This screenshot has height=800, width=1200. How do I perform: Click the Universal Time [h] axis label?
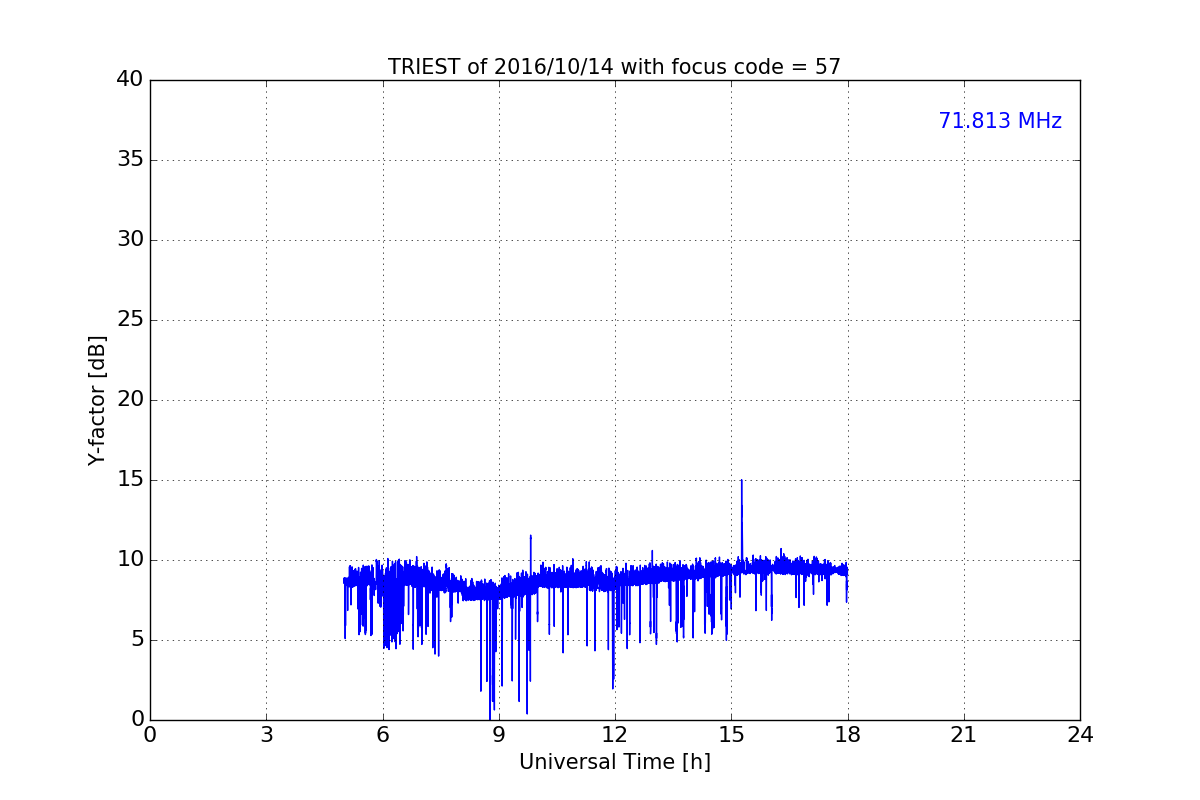point(614,762)
